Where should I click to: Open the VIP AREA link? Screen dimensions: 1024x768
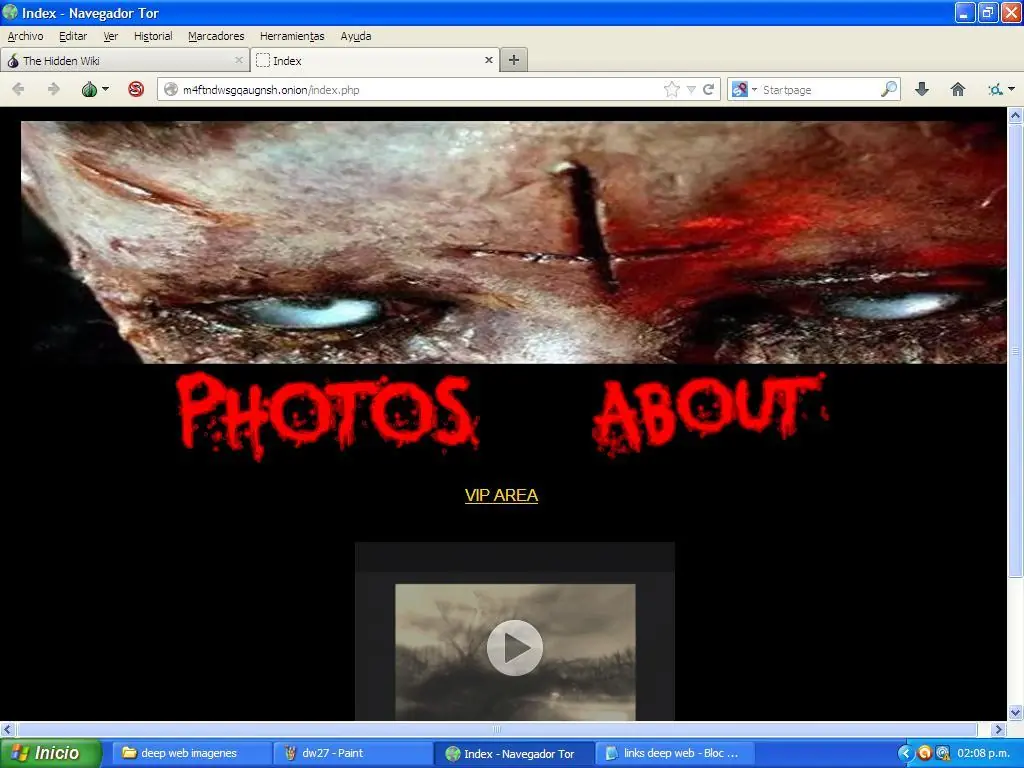tap(502, 496)
